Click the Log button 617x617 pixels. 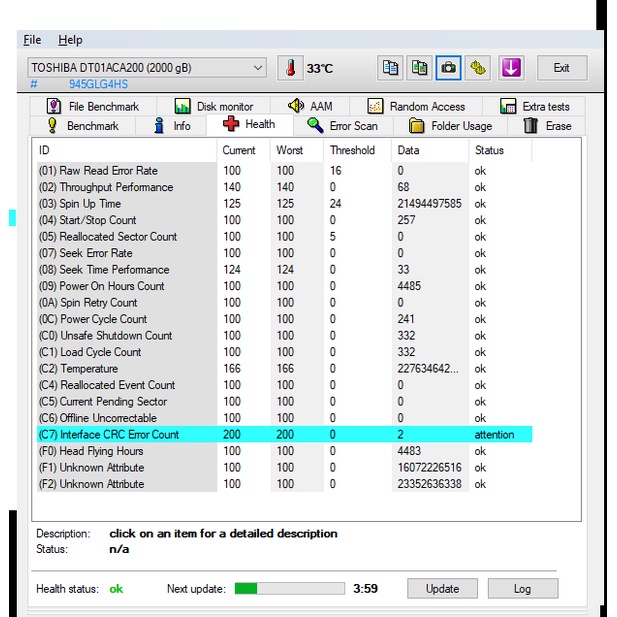[x=522, y=589]
